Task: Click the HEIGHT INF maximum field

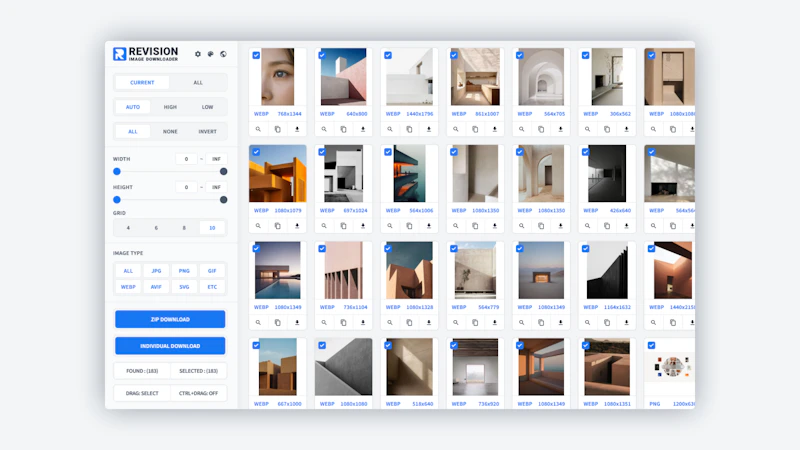Action: pyautogui.click(x=216, y=187)
